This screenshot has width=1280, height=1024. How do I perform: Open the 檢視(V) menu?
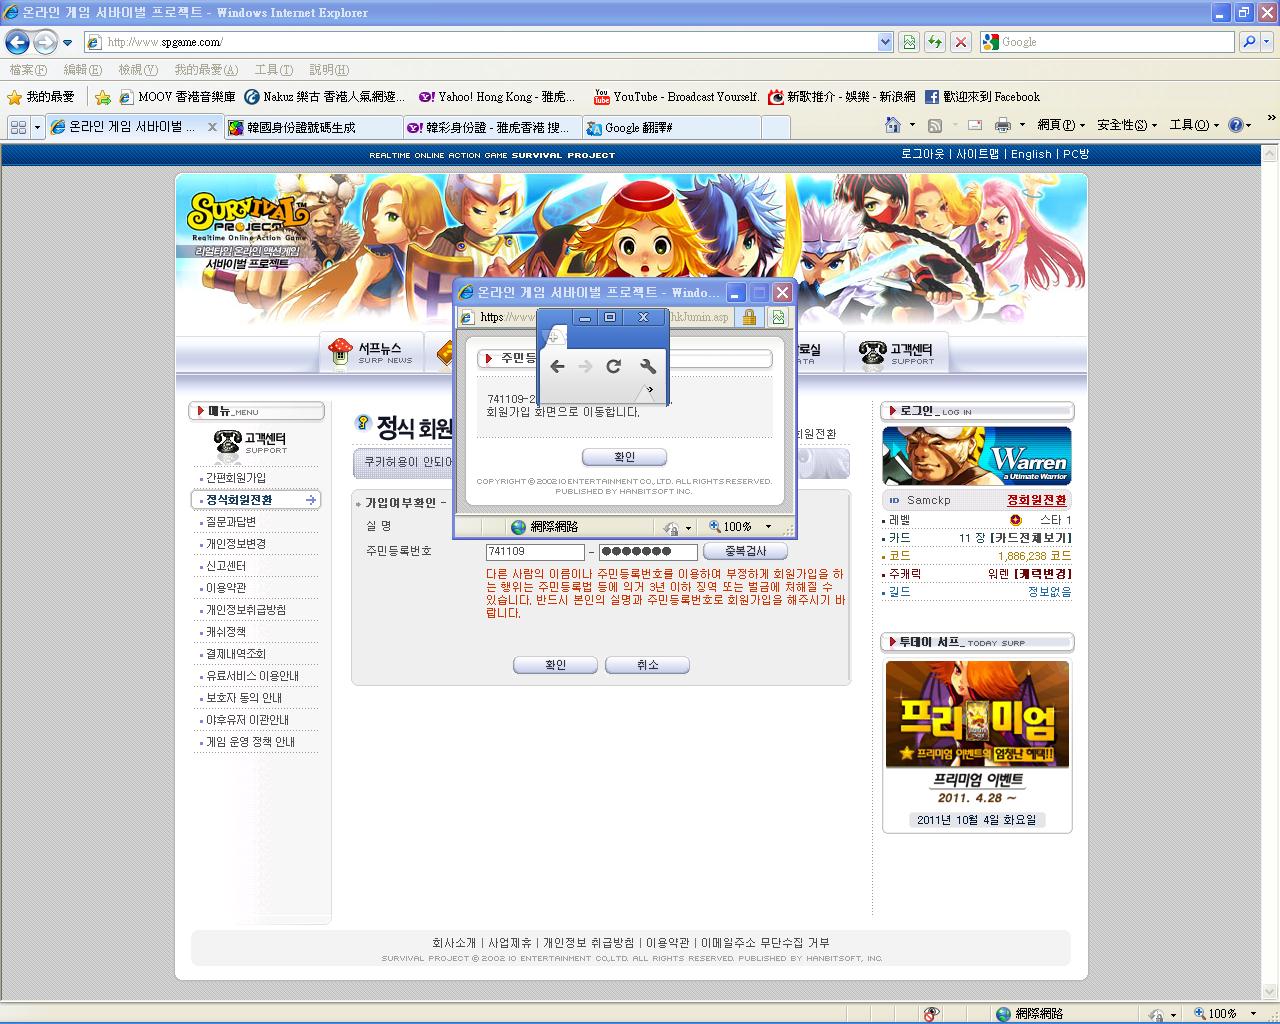137,70
